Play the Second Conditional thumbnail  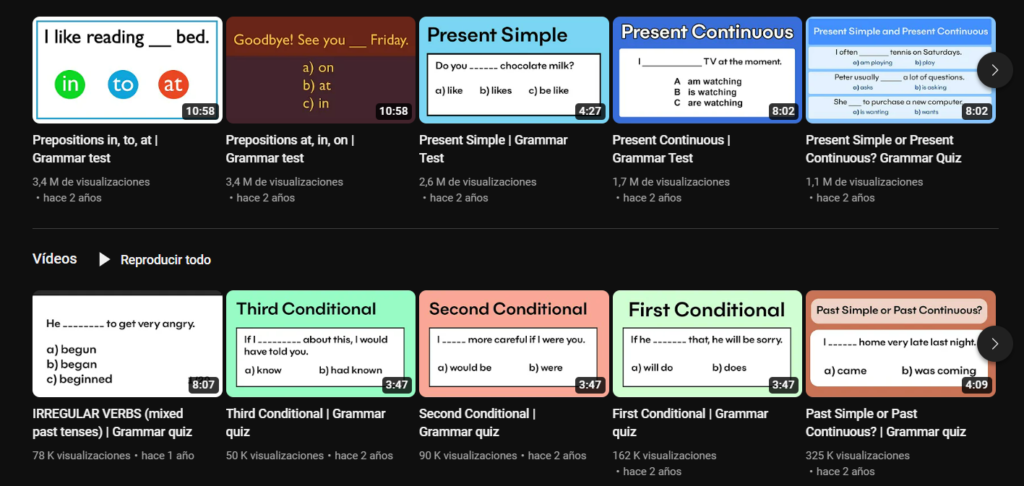click(513, 343)
